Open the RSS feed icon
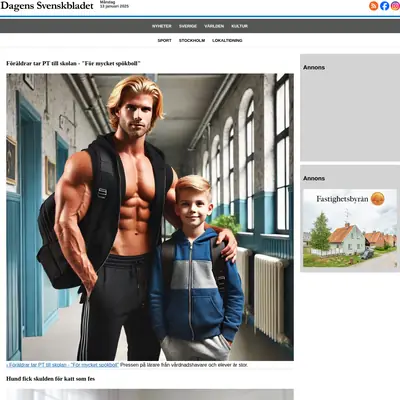 tap(373, 6)
